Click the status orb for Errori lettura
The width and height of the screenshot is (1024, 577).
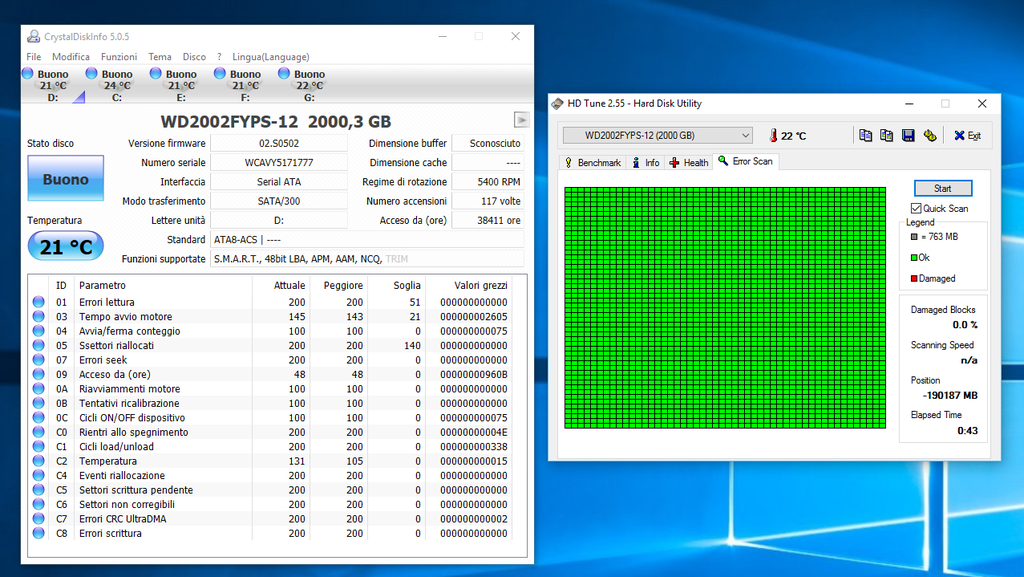click(x=39, y=302)
